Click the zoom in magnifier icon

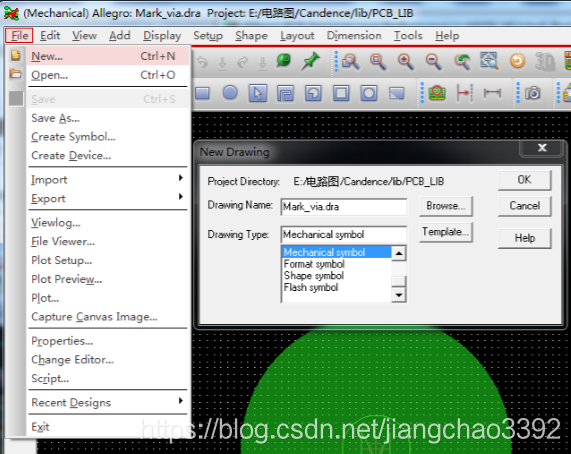click(405, 61)
